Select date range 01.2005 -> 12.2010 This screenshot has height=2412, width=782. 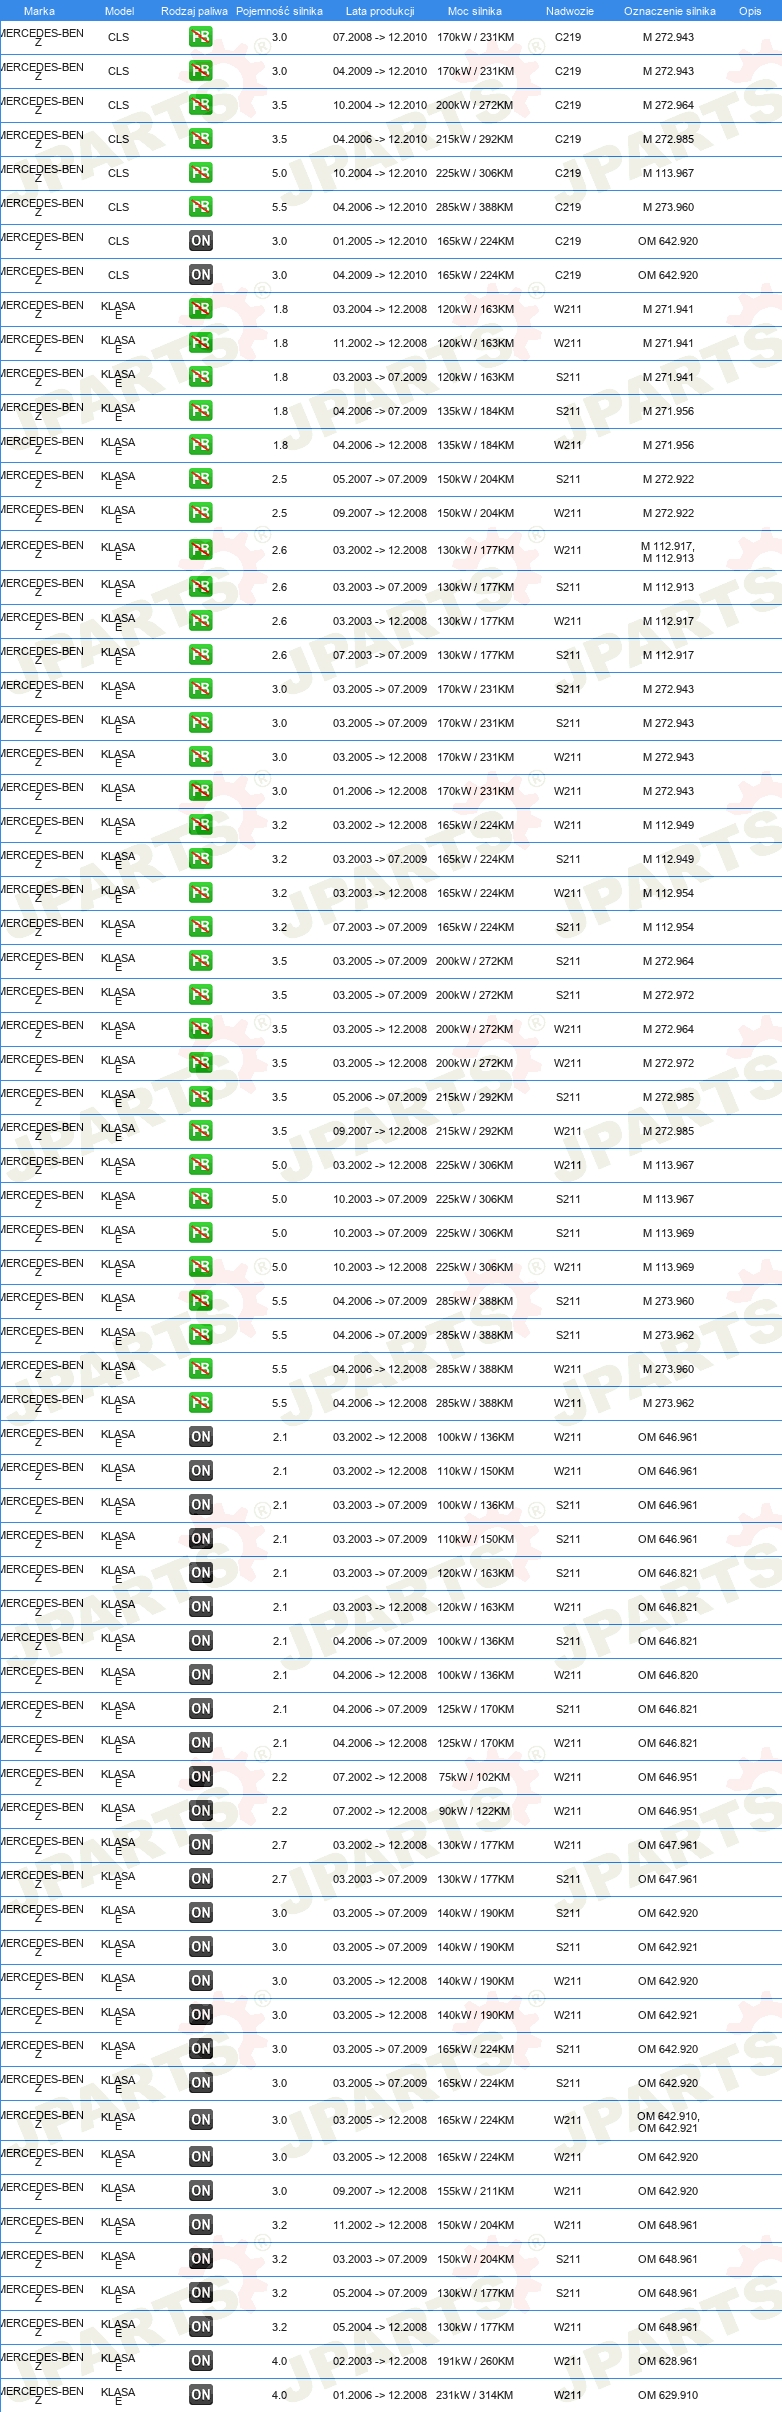pyautogui.click(x=380, y=241)
